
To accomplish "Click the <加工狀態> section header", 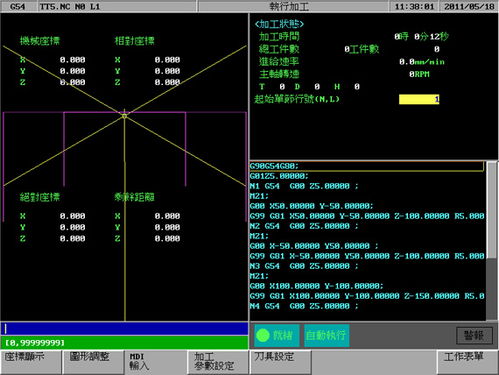I will coord(279,24).
